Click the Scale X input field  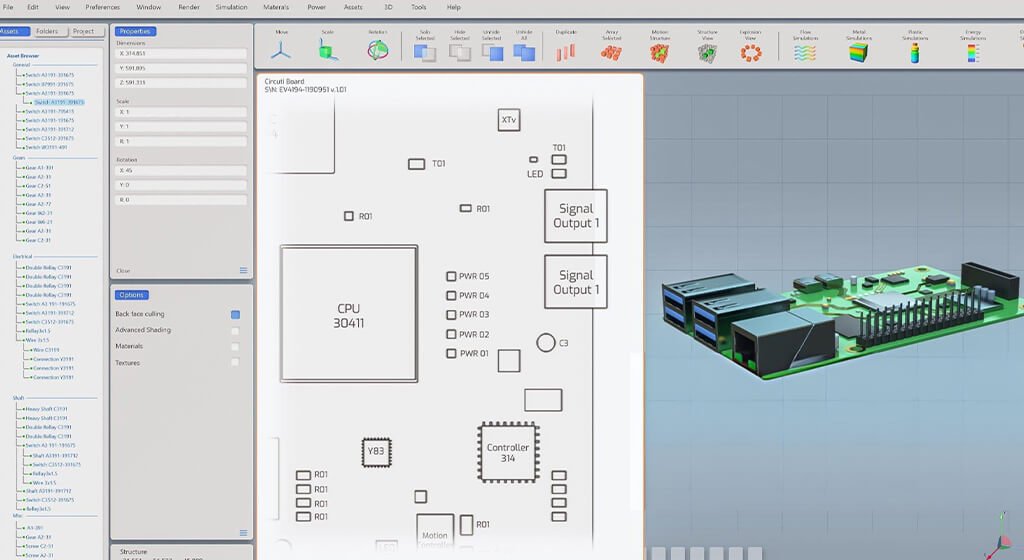click(x=181, y=112)
